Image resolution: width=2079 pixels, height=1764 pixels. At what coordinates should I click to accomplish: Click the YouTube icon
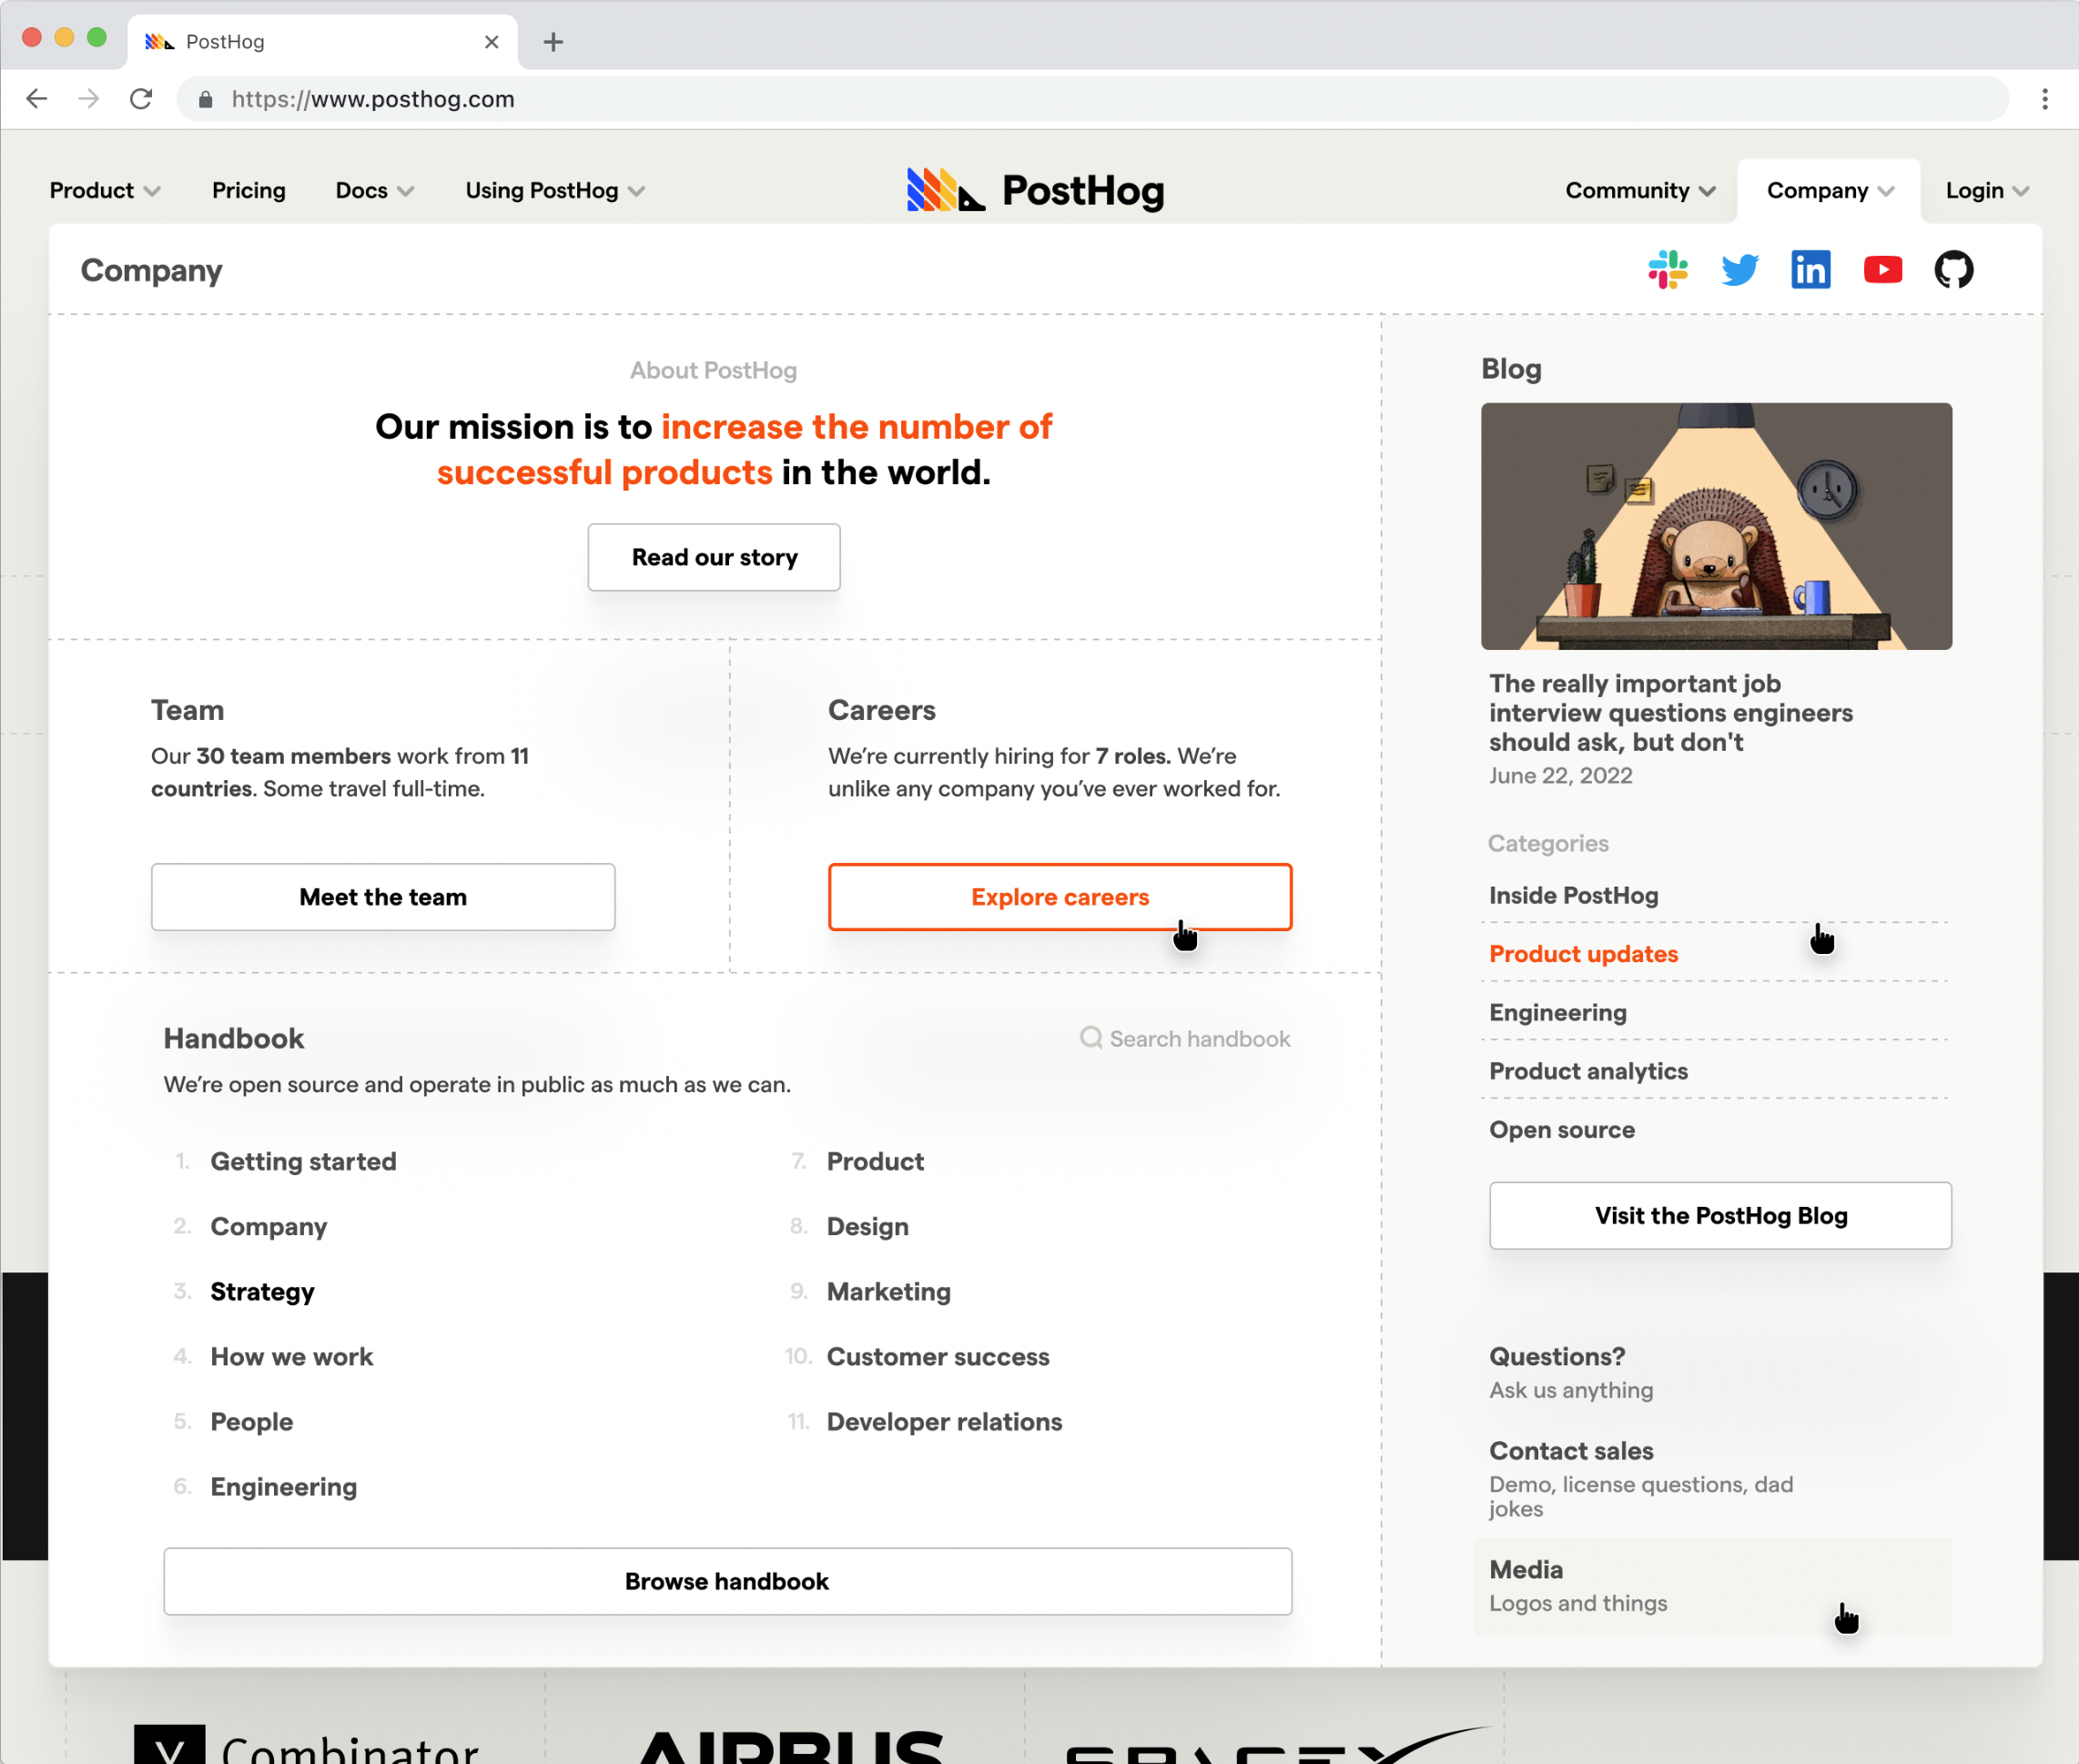click(x=1882, y=270)
